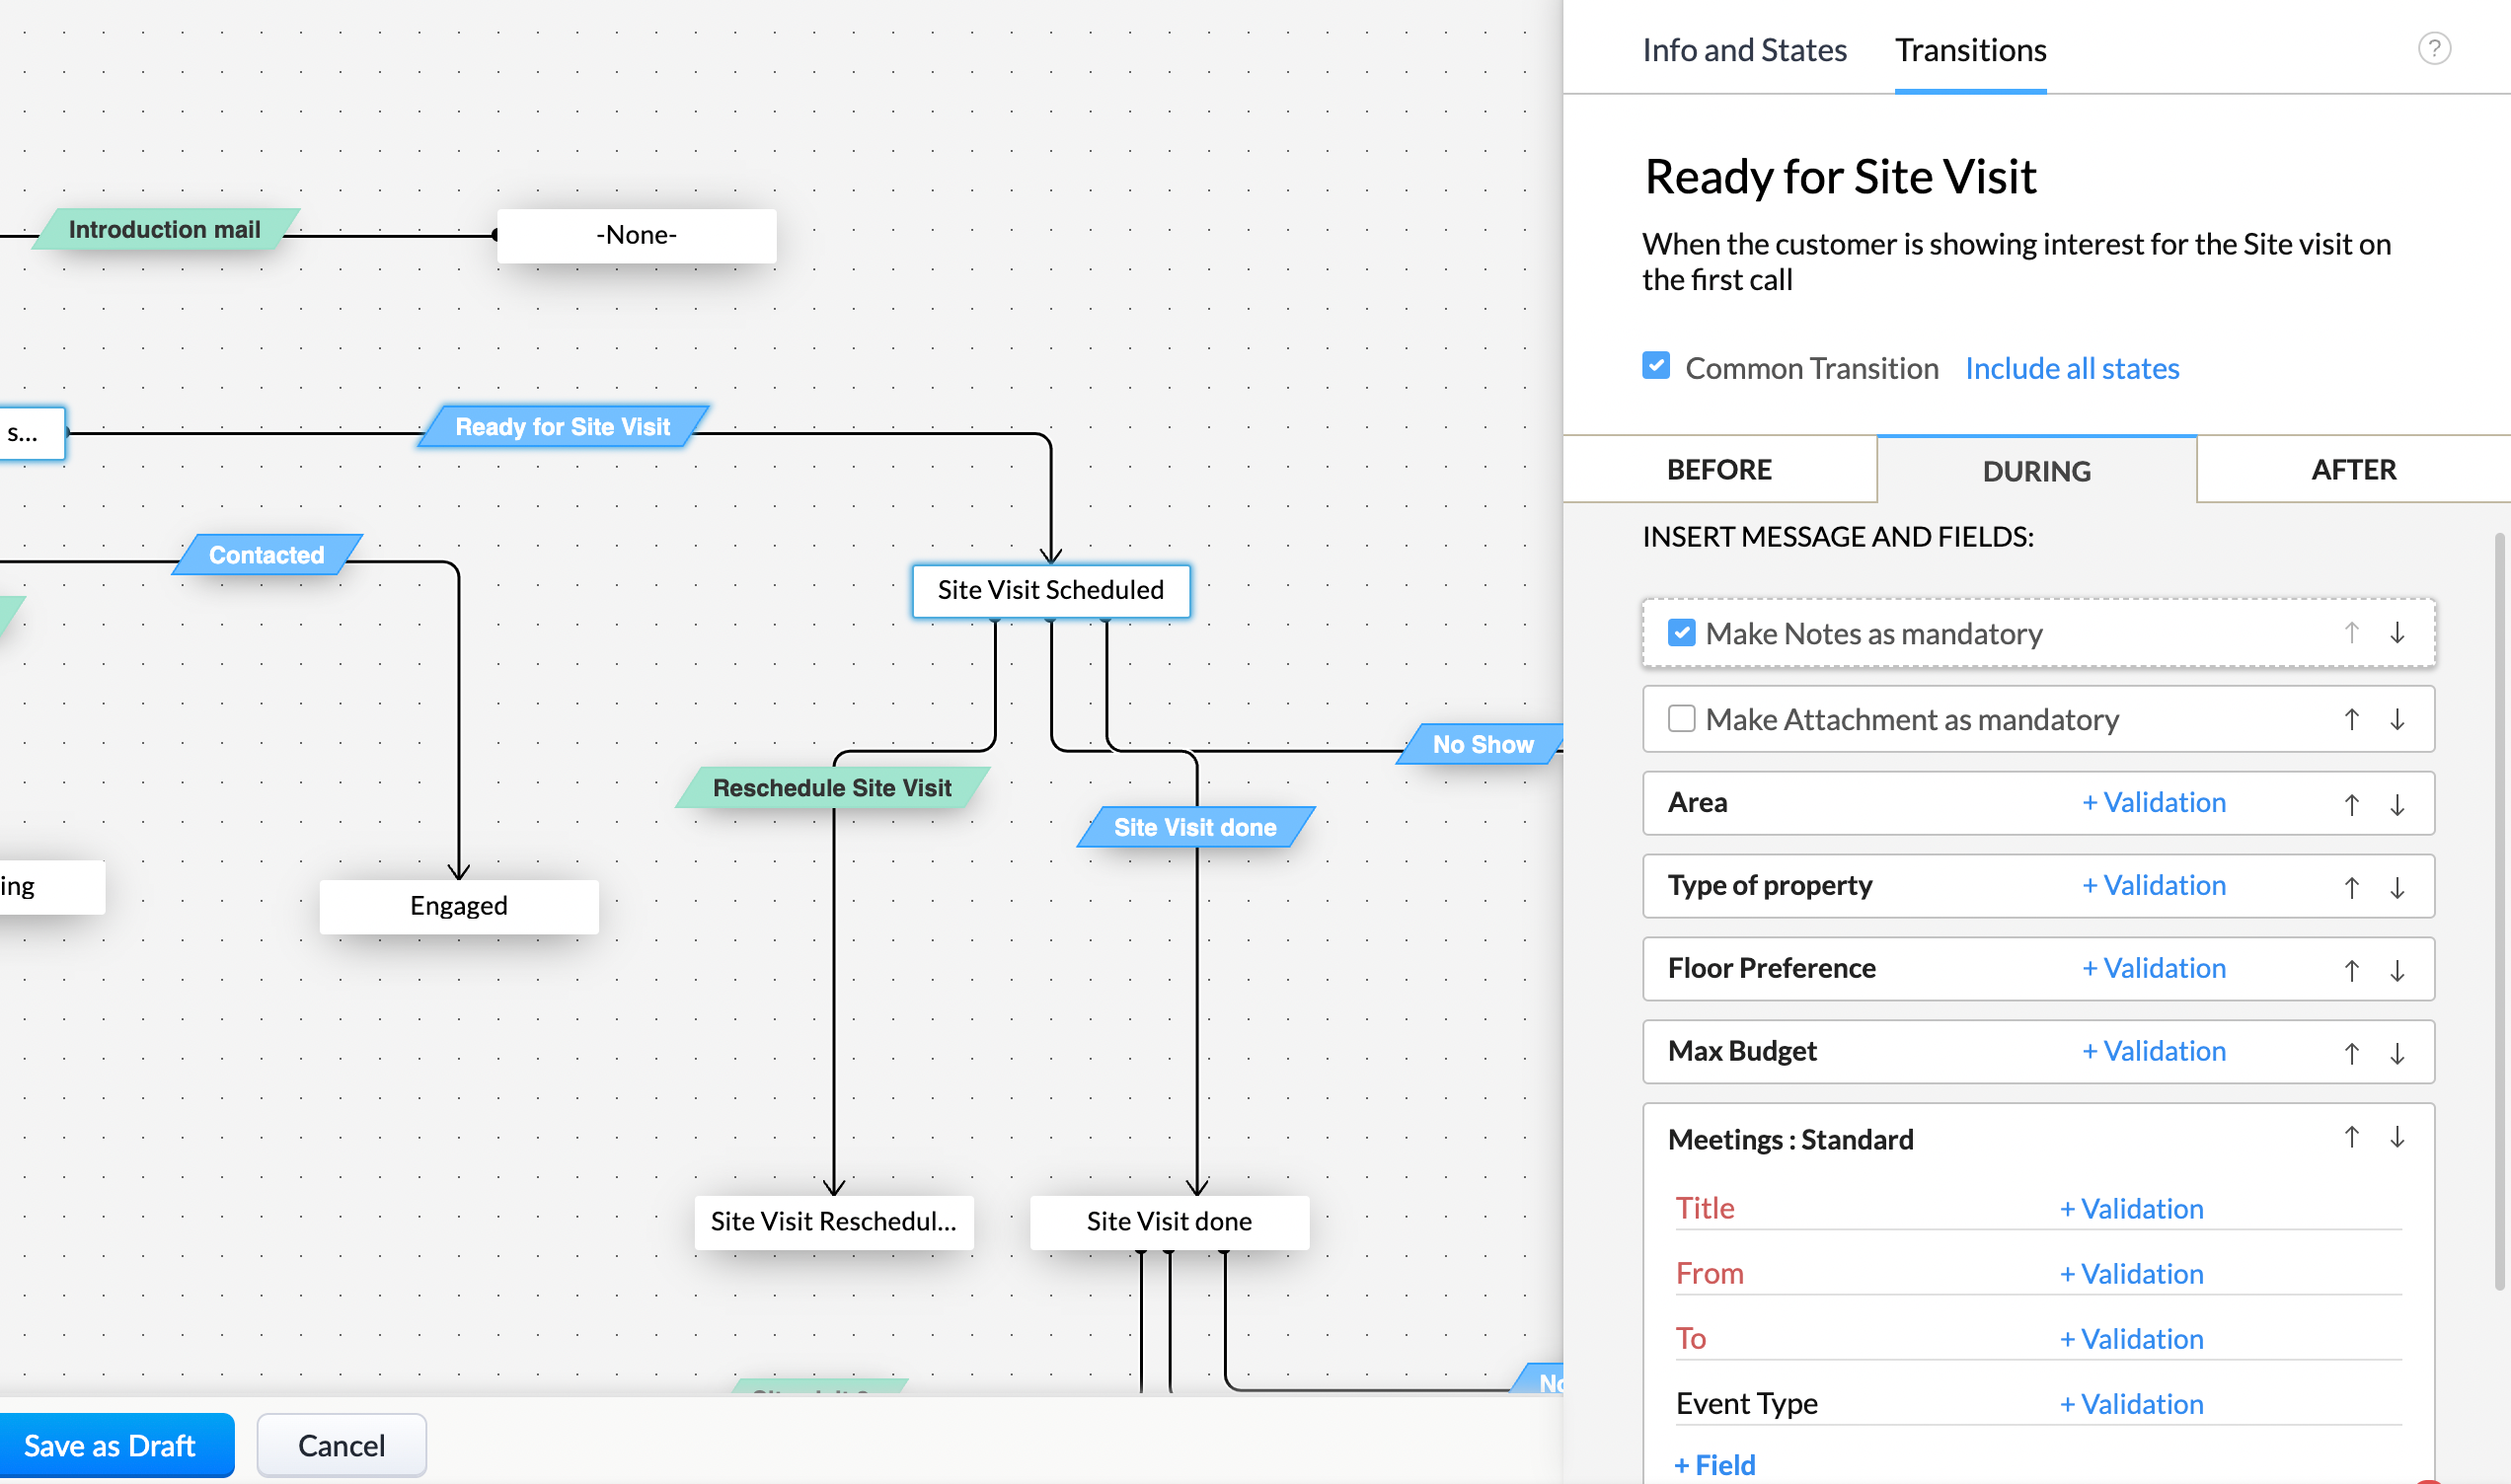Open the BEFORE transition tab

pos(1718,470)
